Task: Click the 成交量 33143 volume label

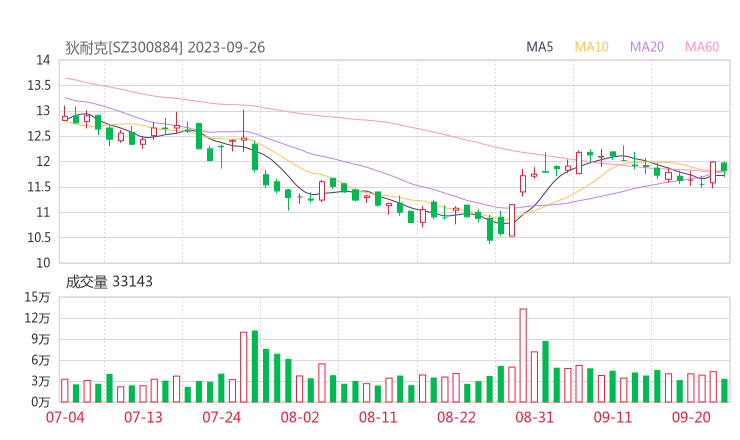Action: click(109, 282)
